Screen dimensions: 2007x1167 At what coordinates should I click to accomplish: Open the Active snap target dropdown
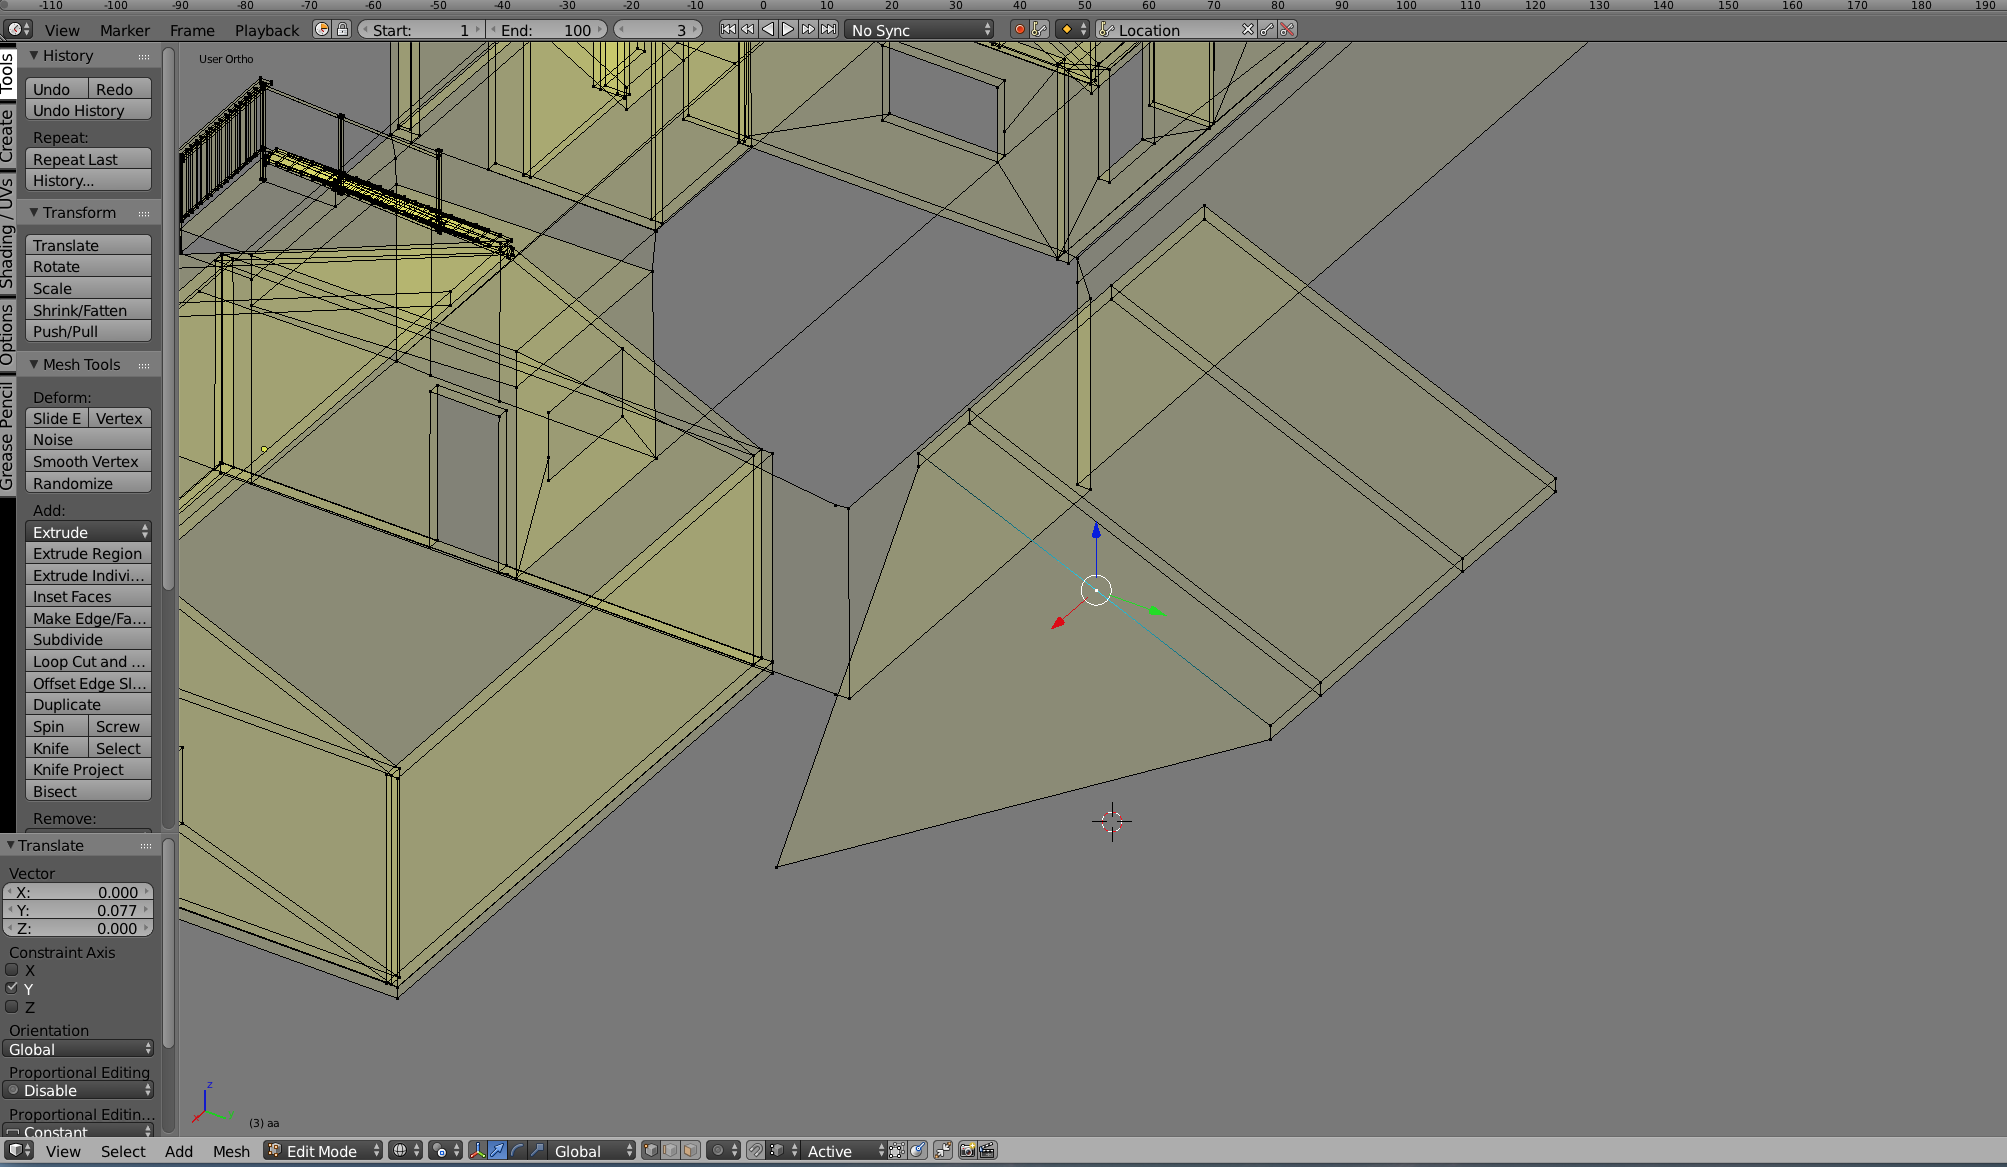tap(844, 1151)
